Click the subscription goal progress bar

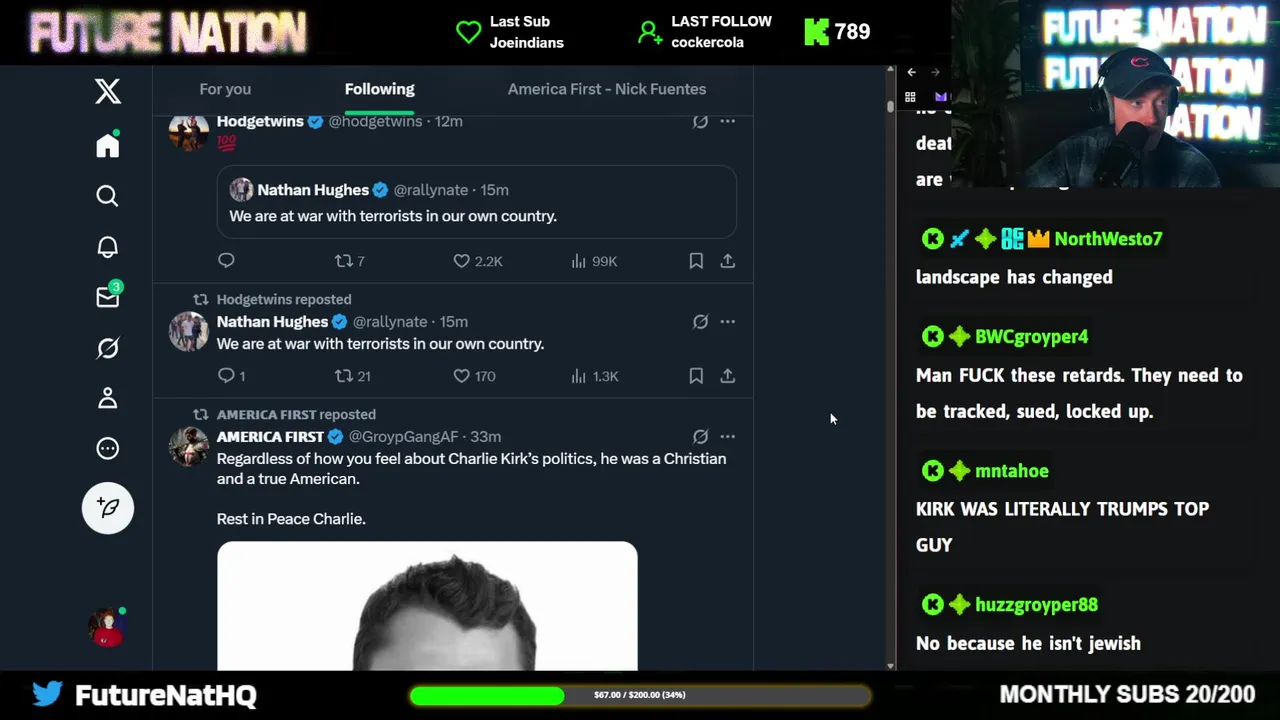pos(640,695)
